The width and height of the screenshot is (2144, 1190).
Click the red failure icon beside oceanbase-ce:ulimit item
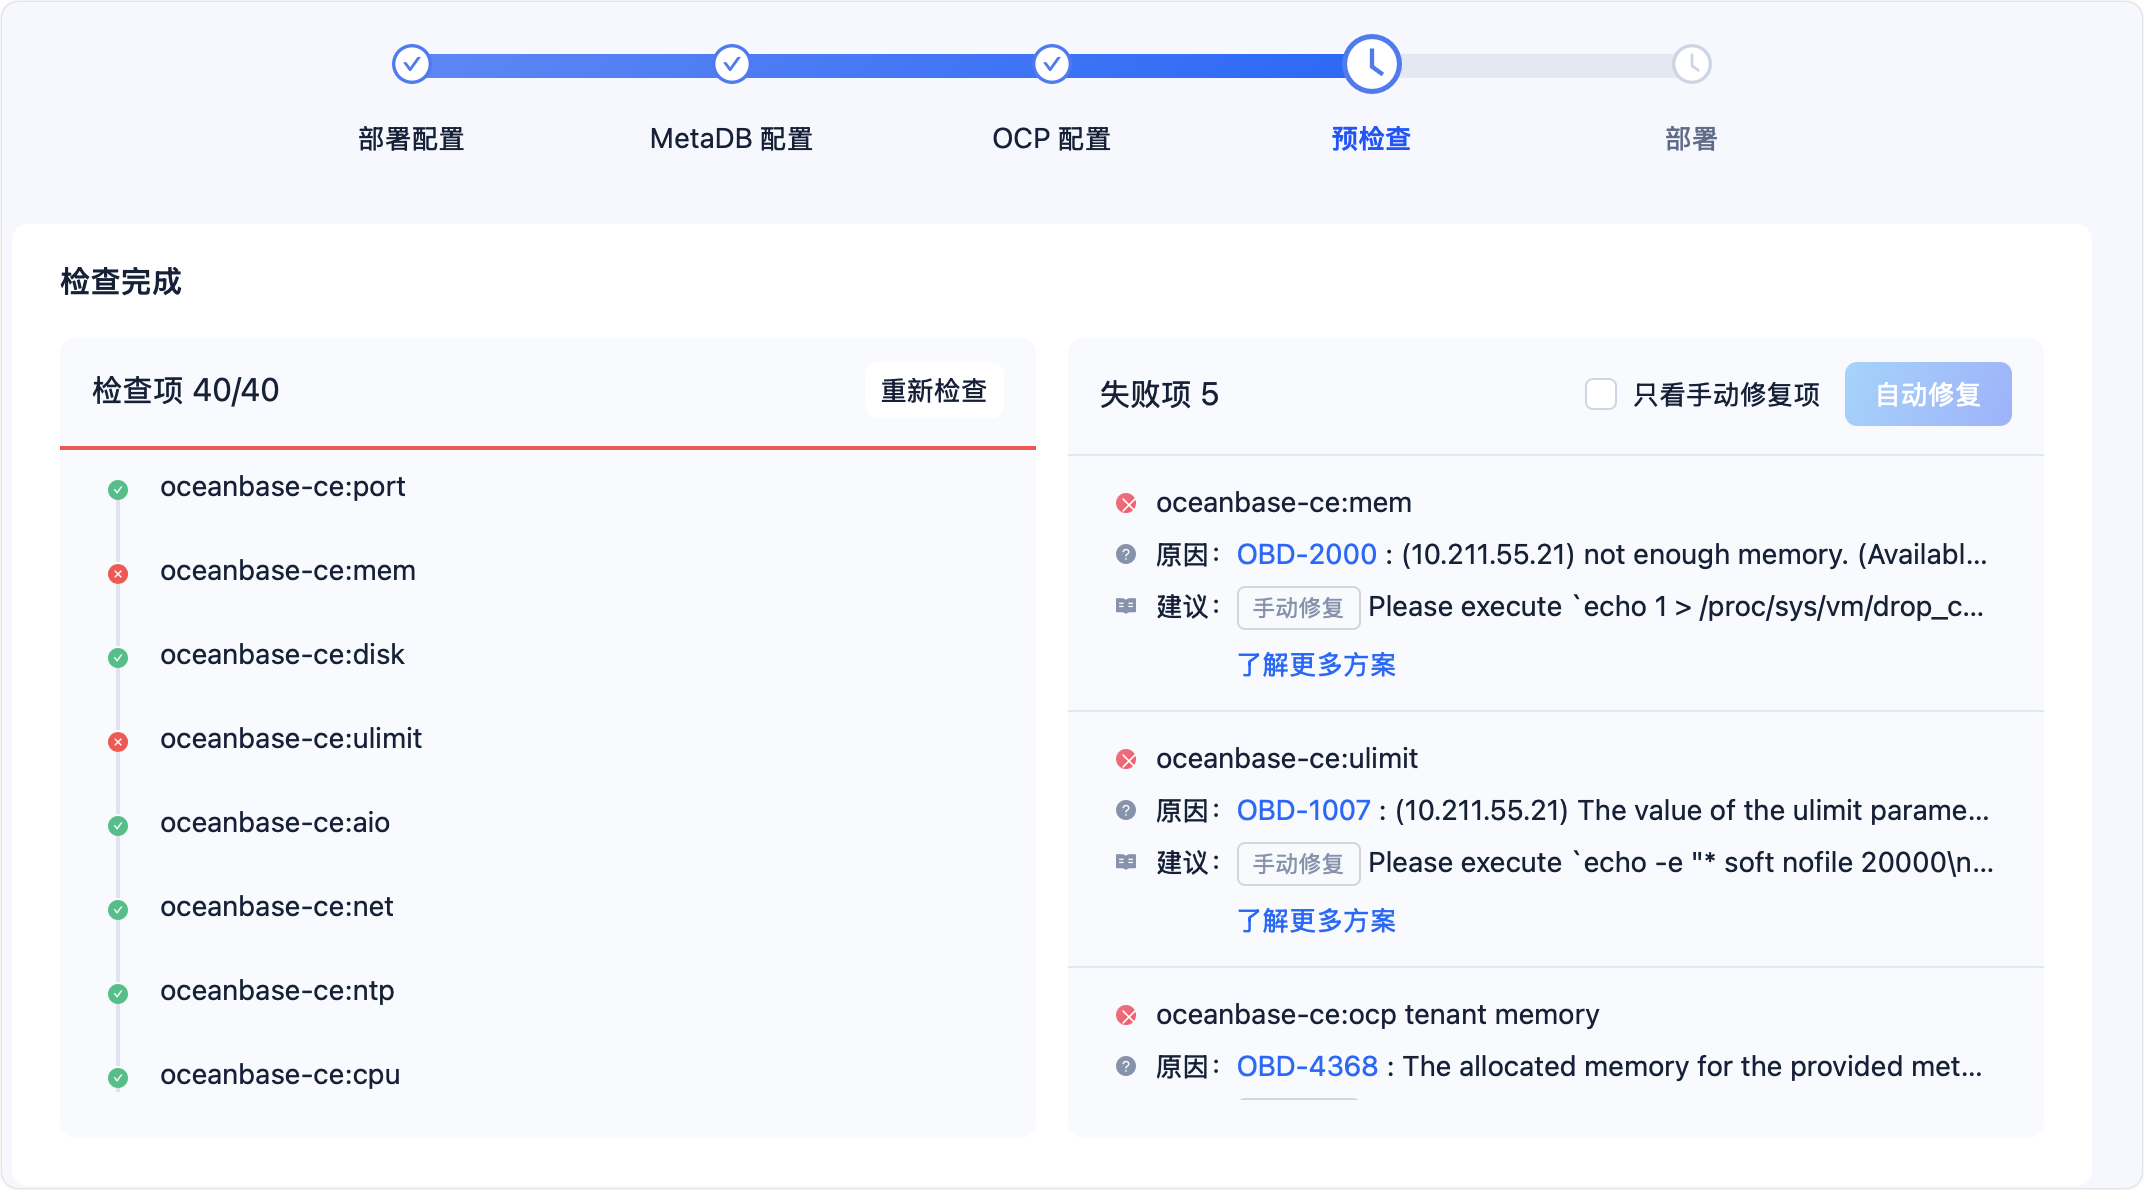pos(118,741)
